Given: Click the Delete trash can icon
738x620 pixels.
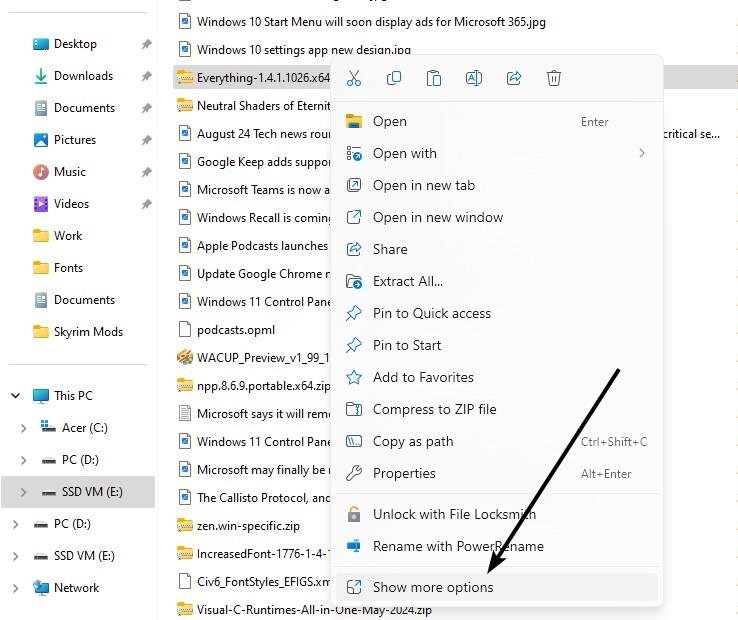Looking at the screenshot, I should [x=554, y=78].
